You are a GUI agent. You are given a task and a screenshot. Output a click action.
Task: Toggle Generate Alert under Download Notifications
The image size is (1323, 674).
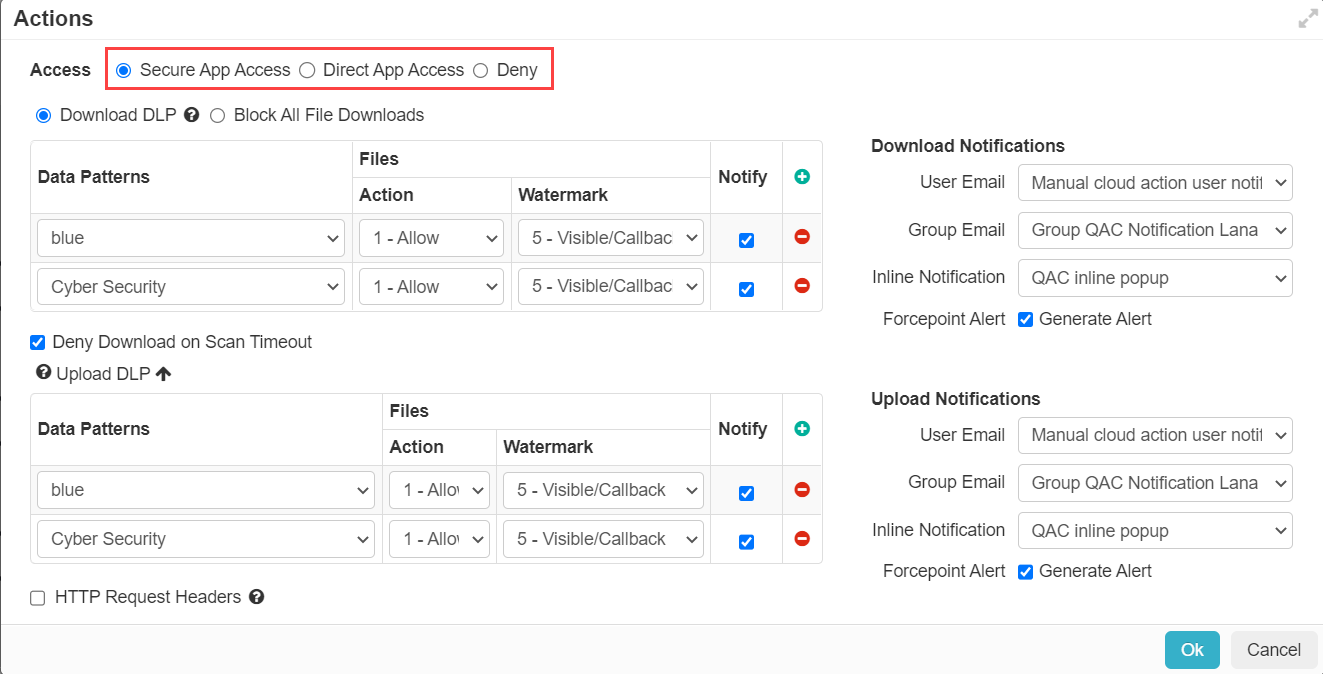1025,319
